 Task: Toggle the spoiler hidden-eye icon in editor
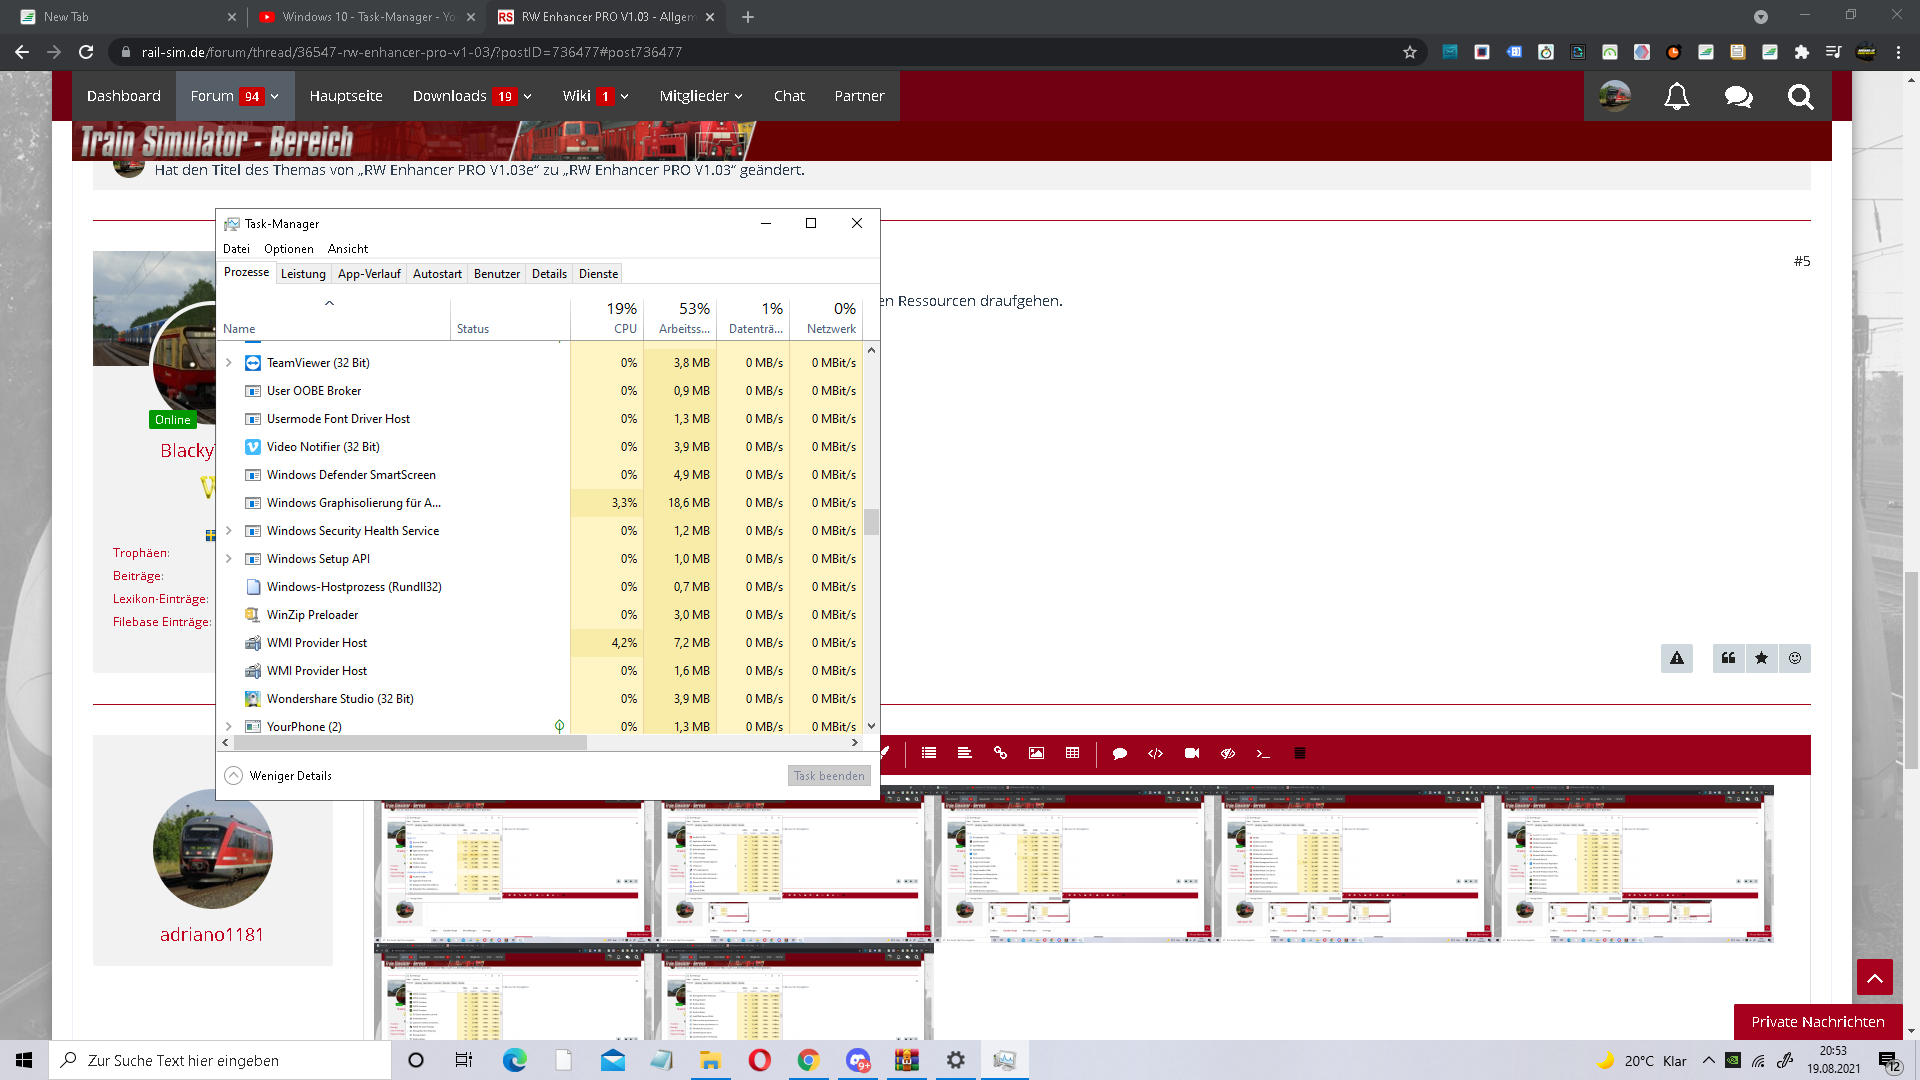[x=1228, y=753]
